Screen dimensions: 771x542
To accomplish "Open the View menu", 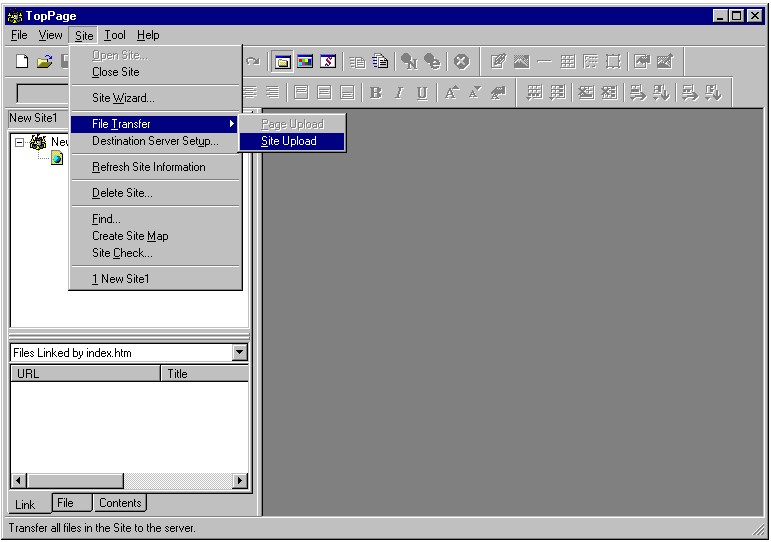I will (x=50, y=35).
